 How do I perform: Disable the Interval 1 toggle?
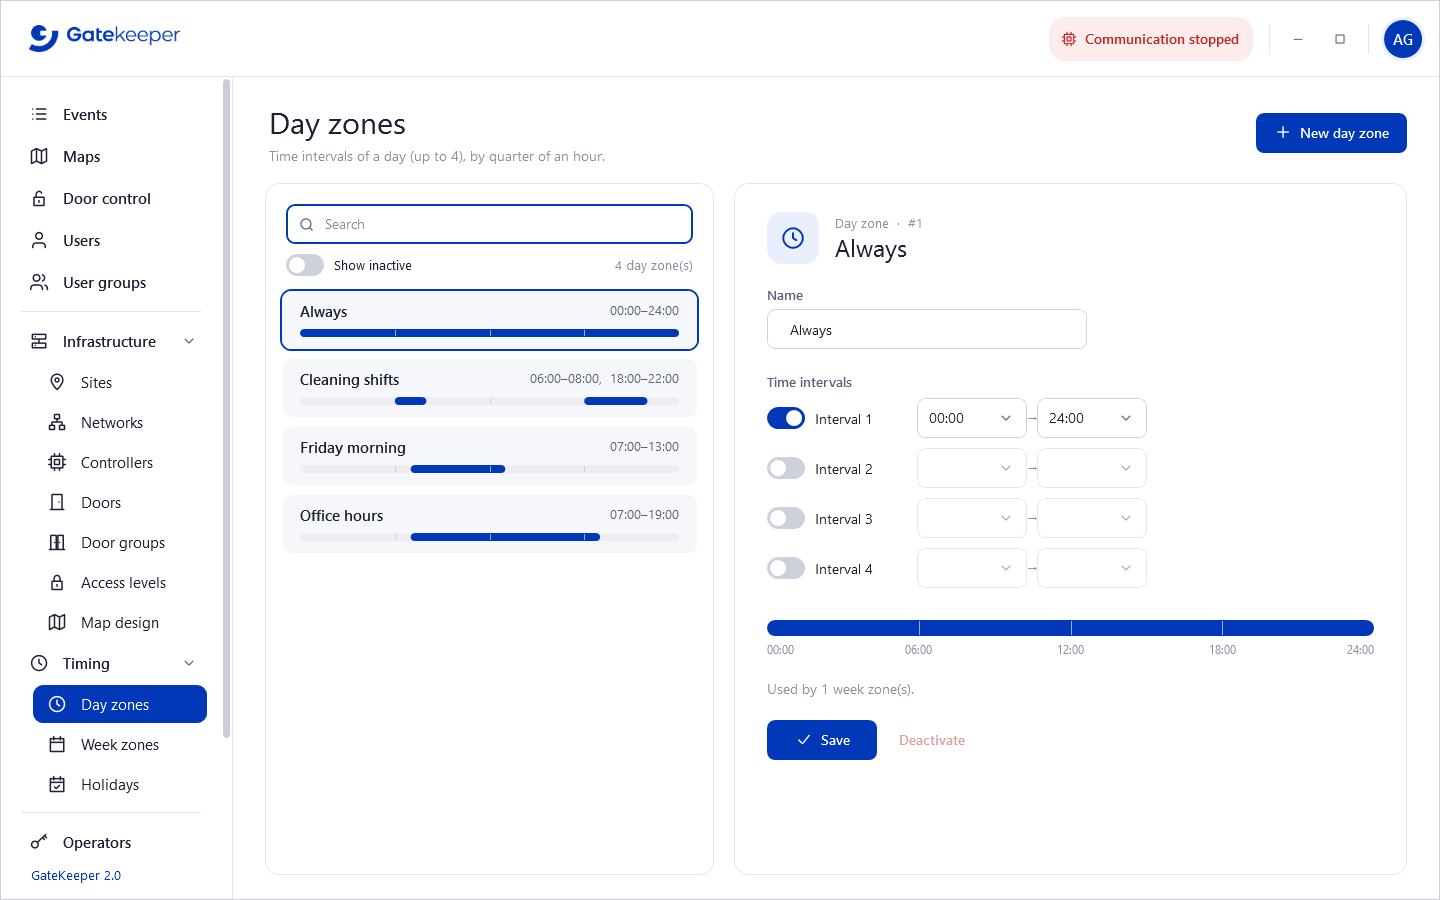coord(786,418)
